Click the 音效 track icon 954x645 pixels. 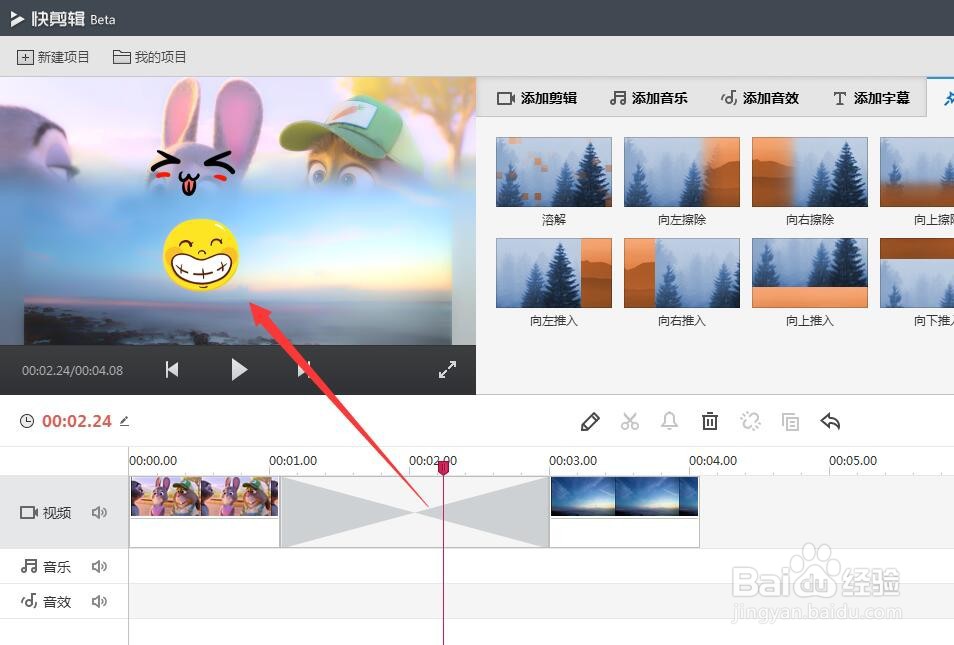pos(29,601)
